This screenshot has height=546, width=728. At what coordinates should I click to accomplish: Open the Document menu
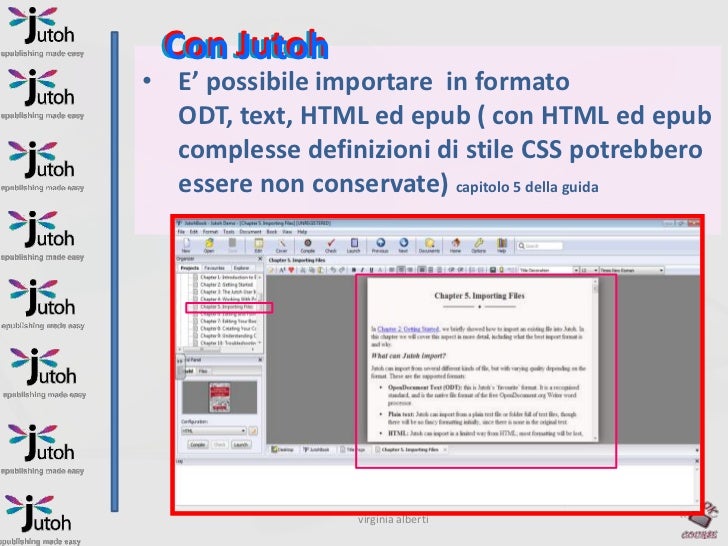[250, 231]
